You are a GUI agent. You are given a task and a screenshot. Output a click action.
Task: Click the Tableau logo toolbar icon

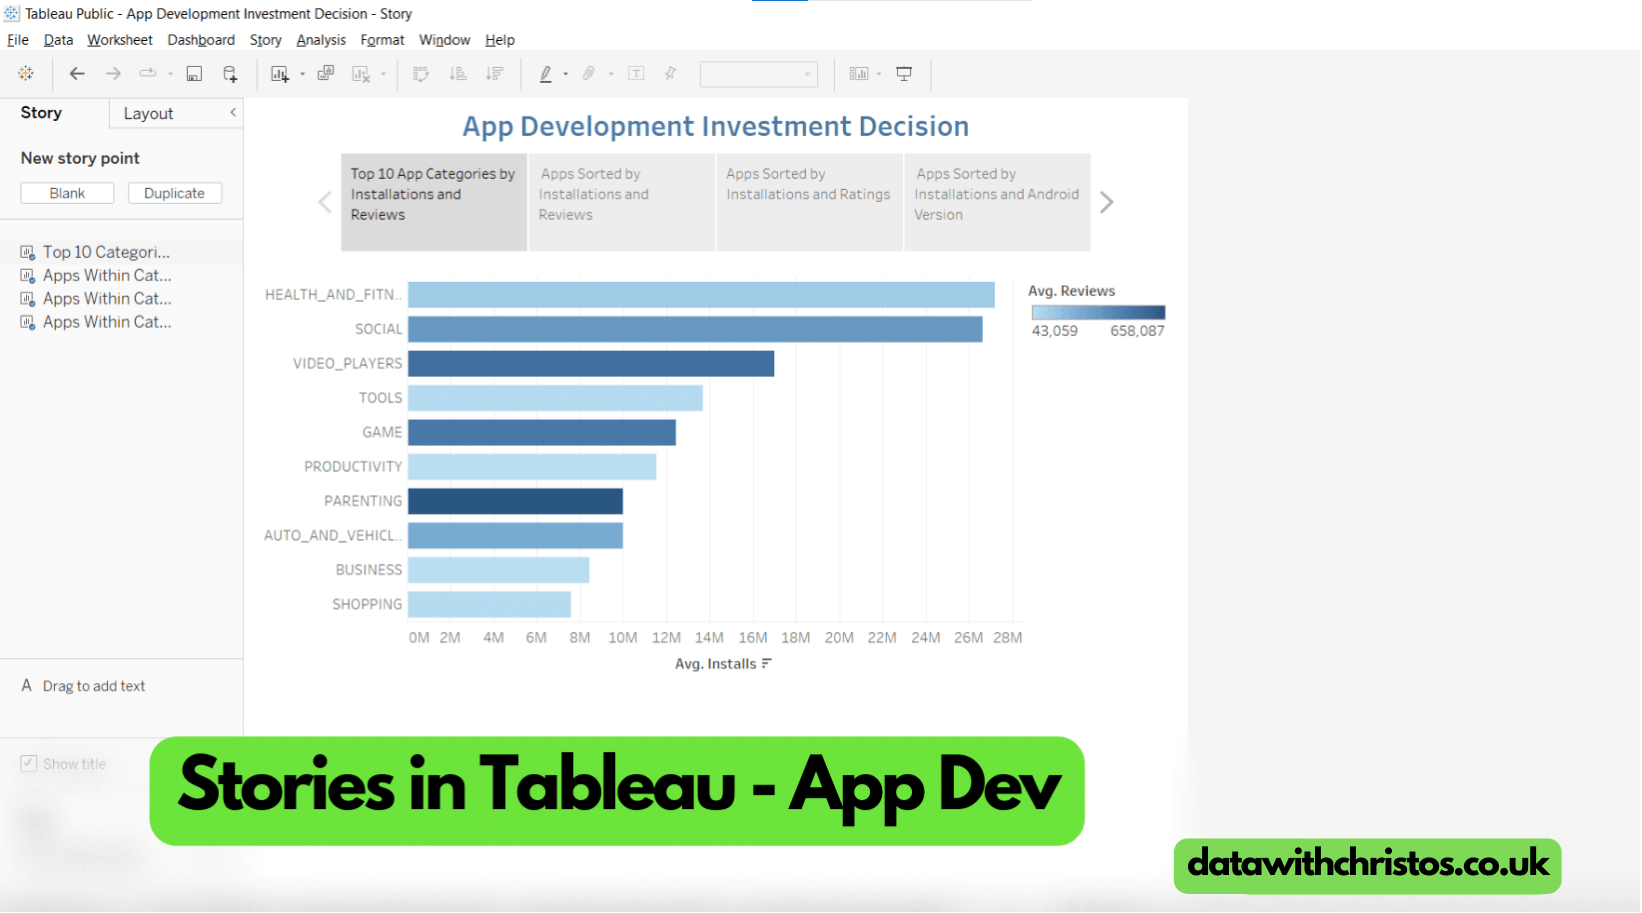coord(26,73)
